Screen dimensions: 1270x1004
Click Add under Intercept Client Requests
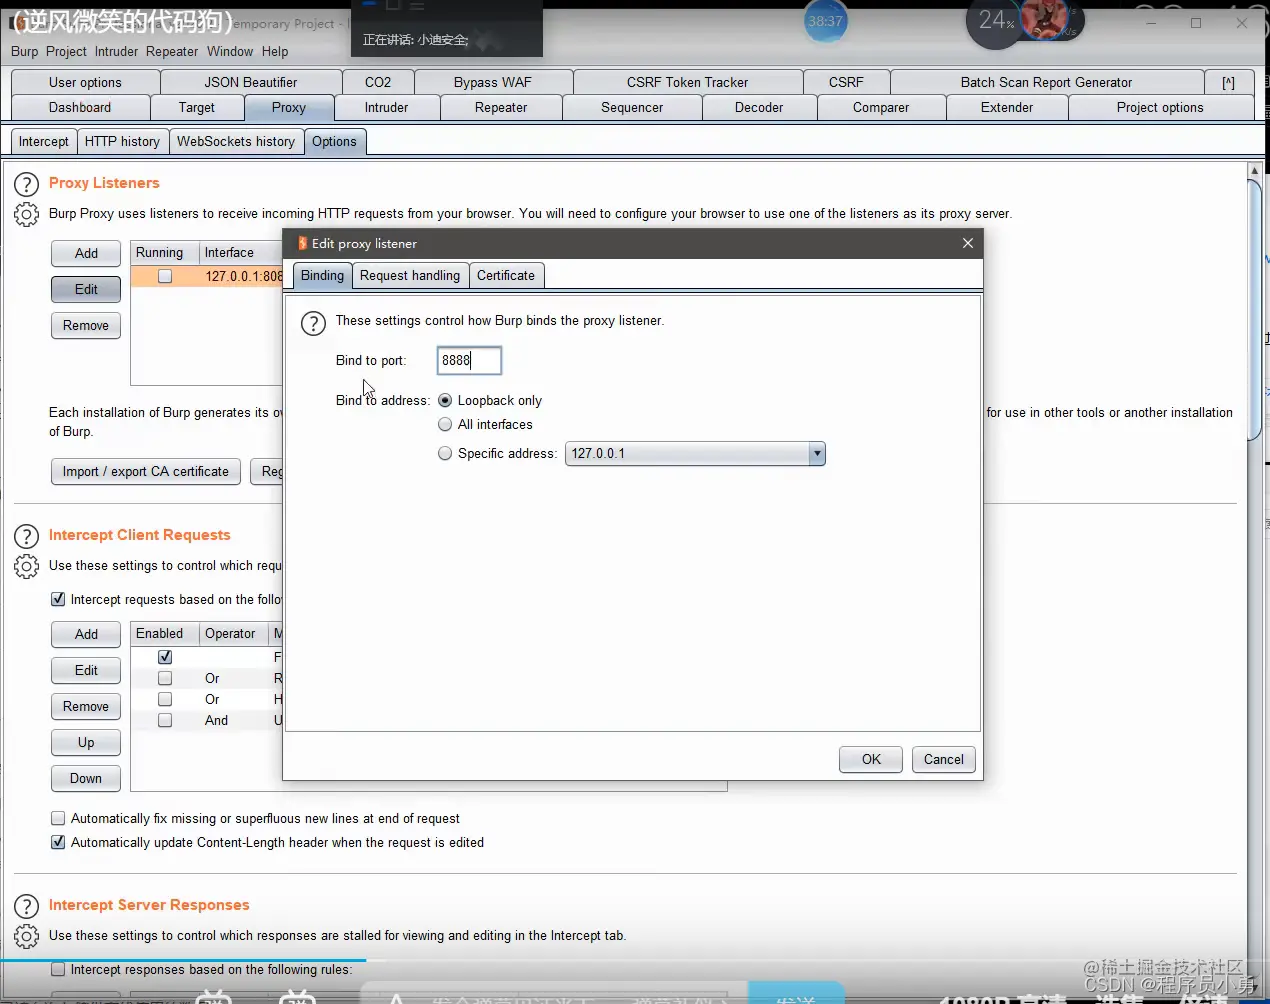(x=86, y=634)
